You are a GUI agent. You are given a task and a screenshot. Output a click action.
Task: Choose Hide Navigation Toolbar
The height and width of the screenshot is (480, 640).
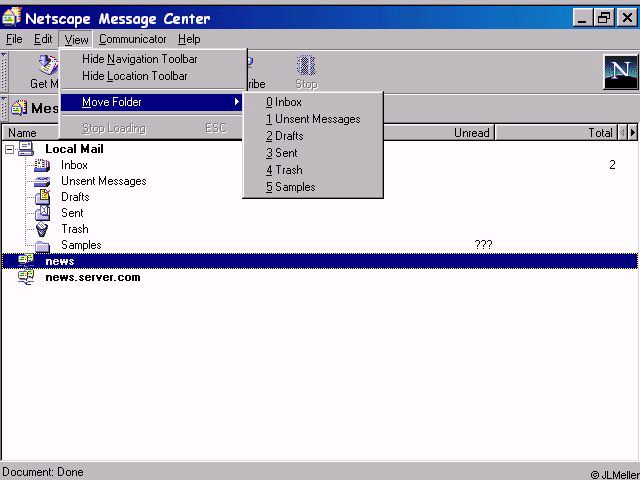point(152,59)
